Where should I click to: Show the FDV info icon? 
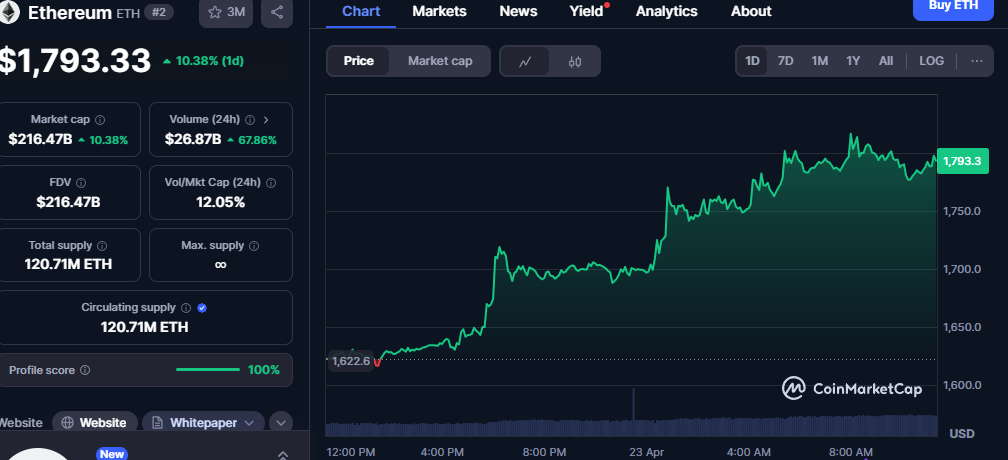click(81, 182)
